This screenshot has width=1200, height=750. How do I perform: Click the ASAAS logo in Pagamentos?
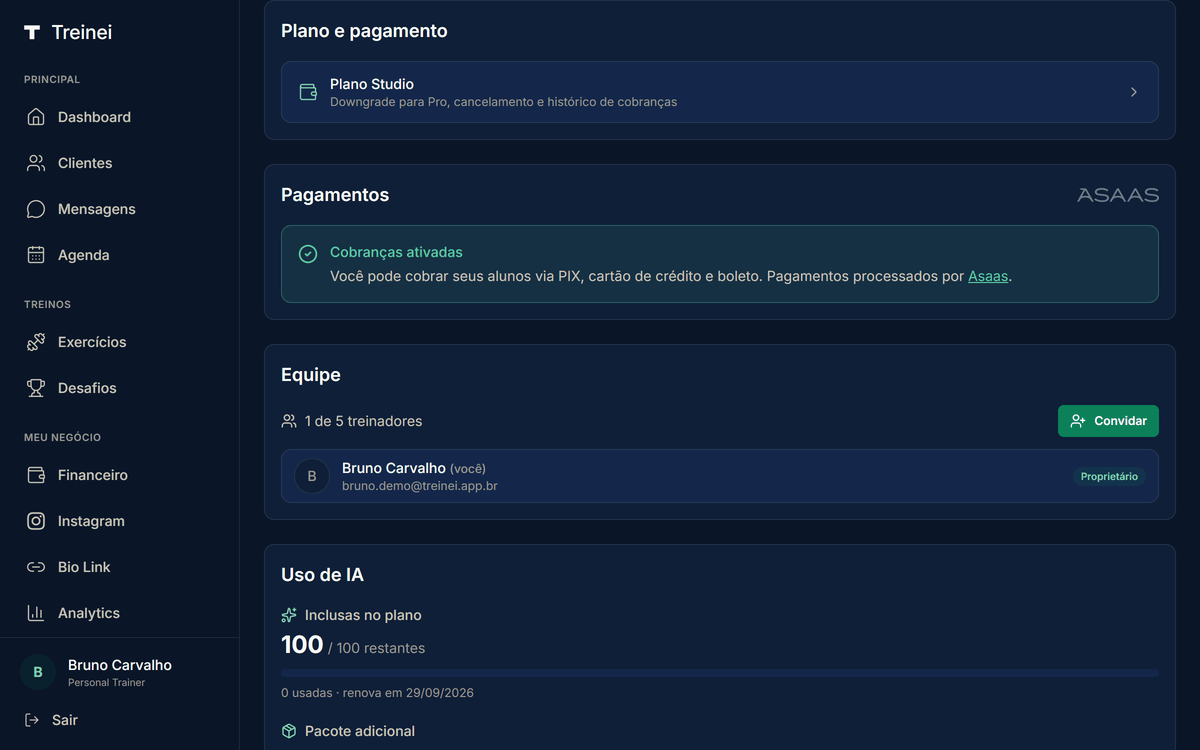(x=1118, y=195)
